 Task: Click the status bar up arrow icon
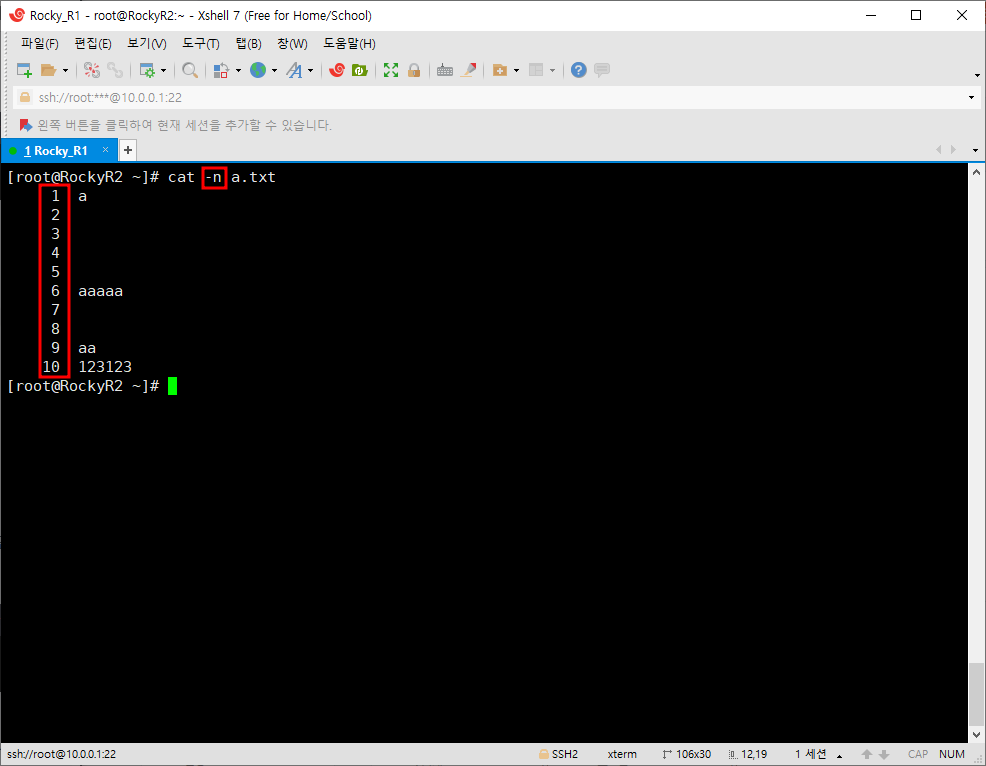(x=867, y=755)
